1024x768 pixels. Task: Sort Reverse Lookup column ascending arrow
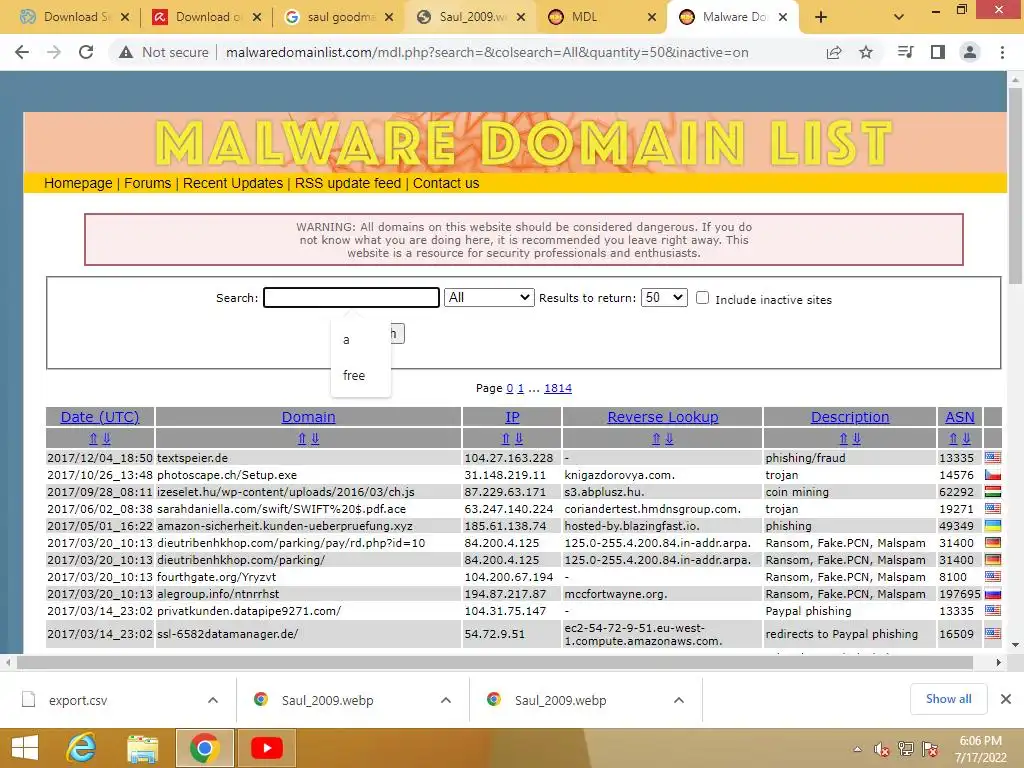click(x=656, y=438)
